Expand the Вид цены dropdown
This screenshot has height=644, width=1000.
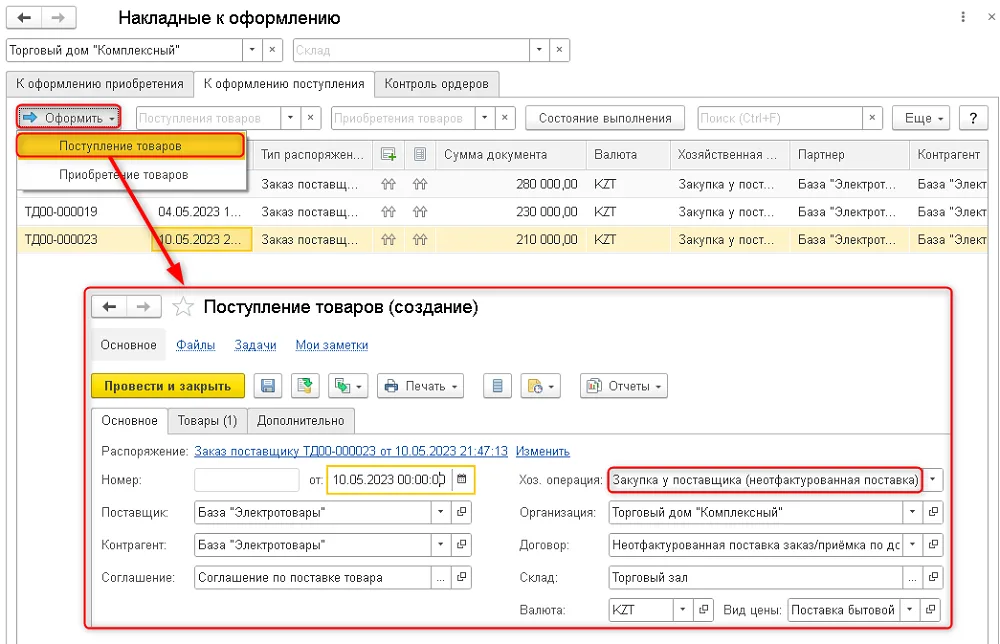click(910, 610)
